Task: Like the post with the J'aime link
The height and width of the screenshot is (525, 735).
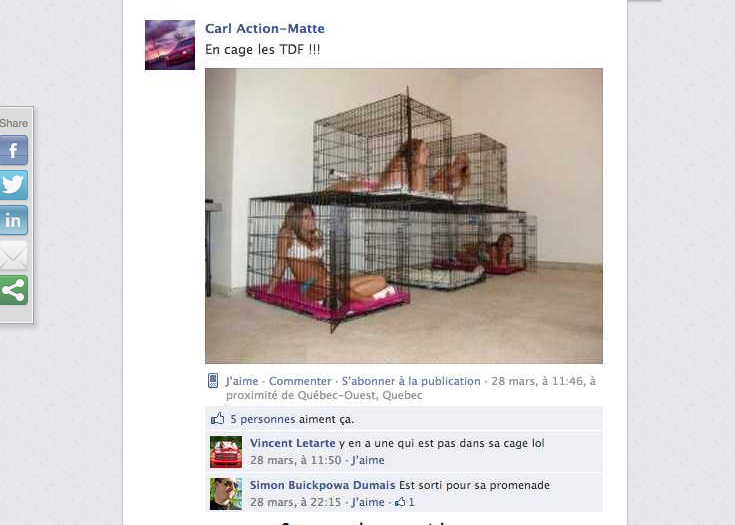Action: [x=242, y=381]
